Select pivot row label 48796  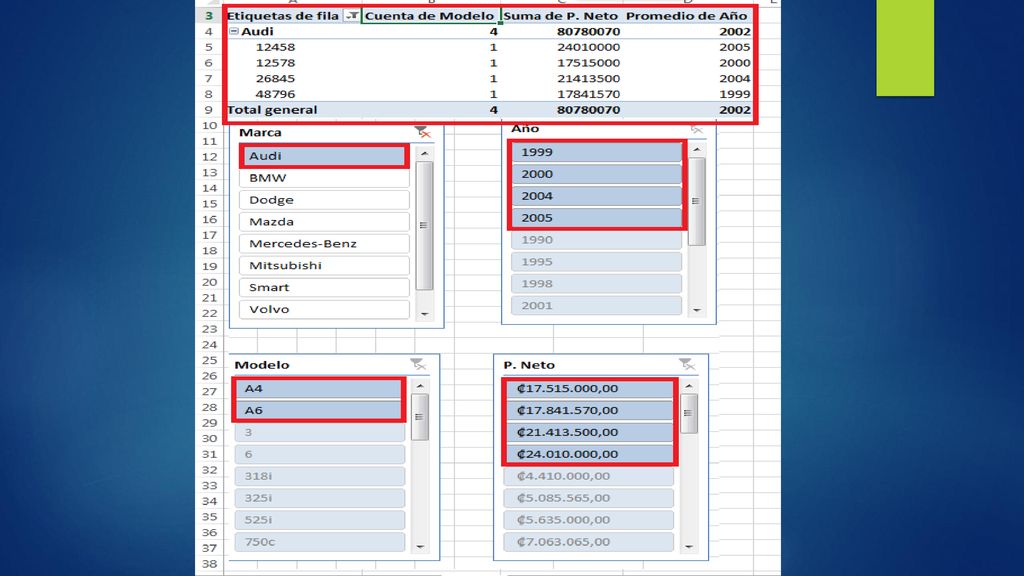pyautogui.click(x=276, y=94)
